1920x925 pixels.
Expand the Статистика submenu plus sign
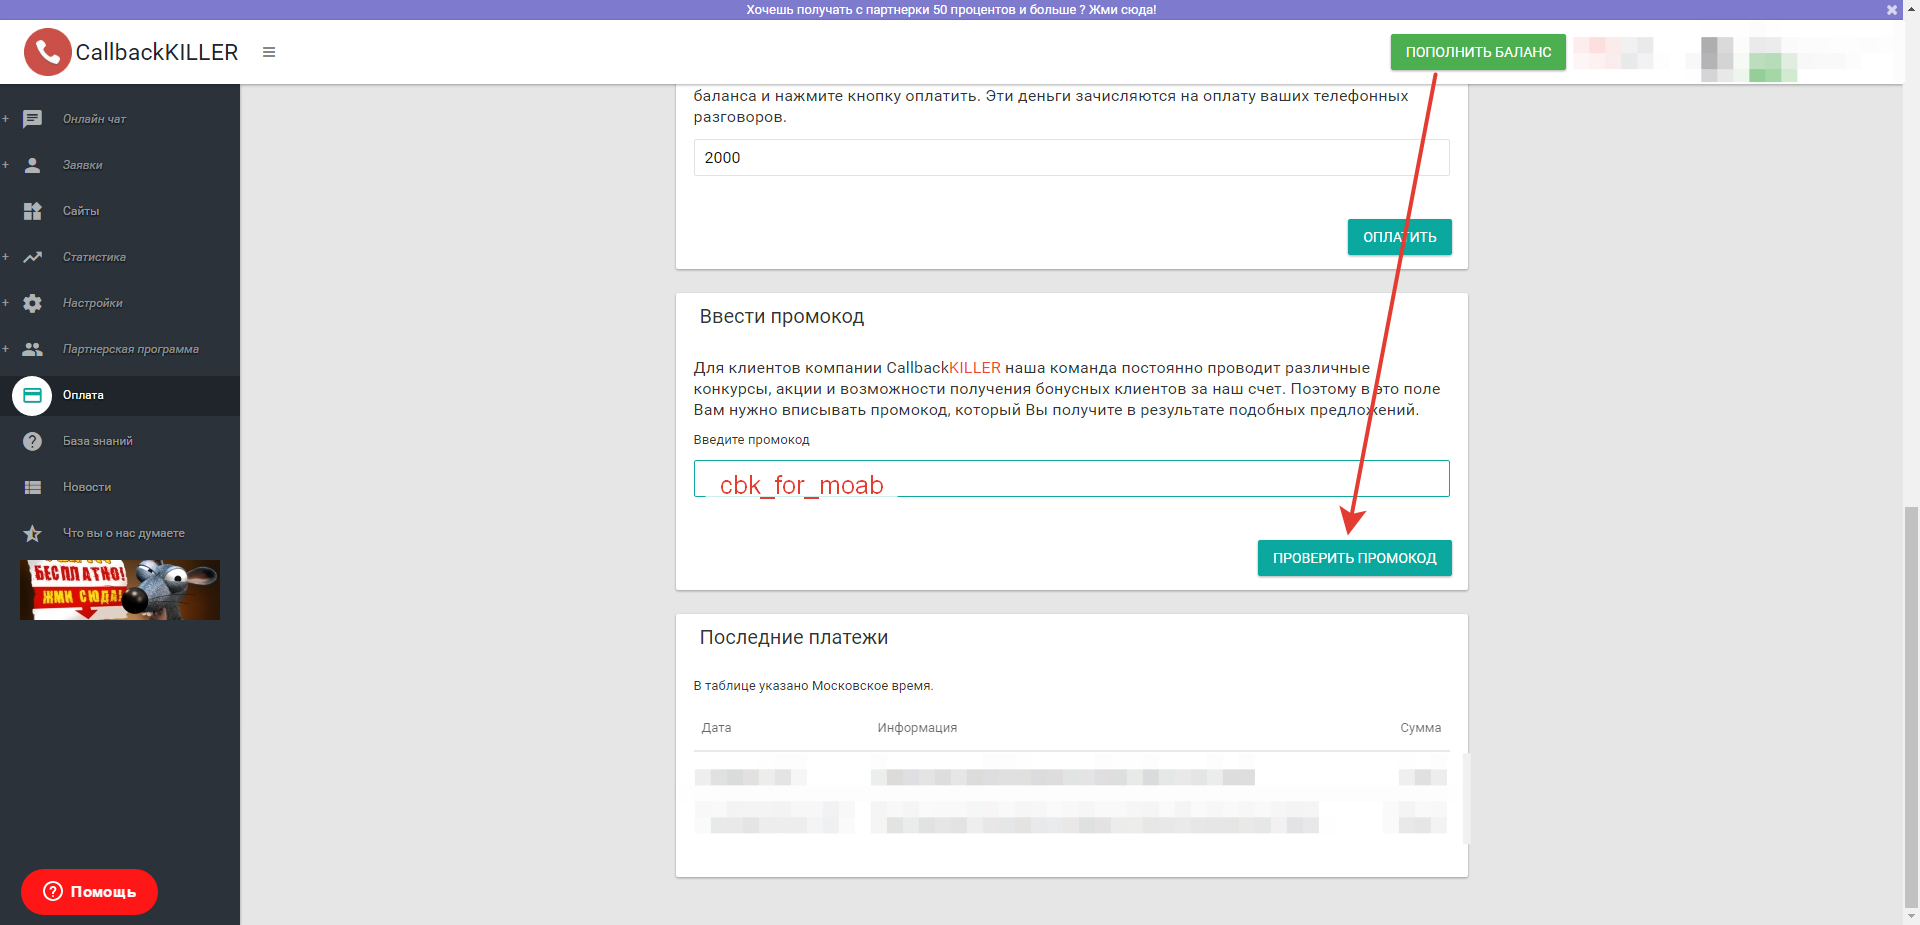pos(6,257)
